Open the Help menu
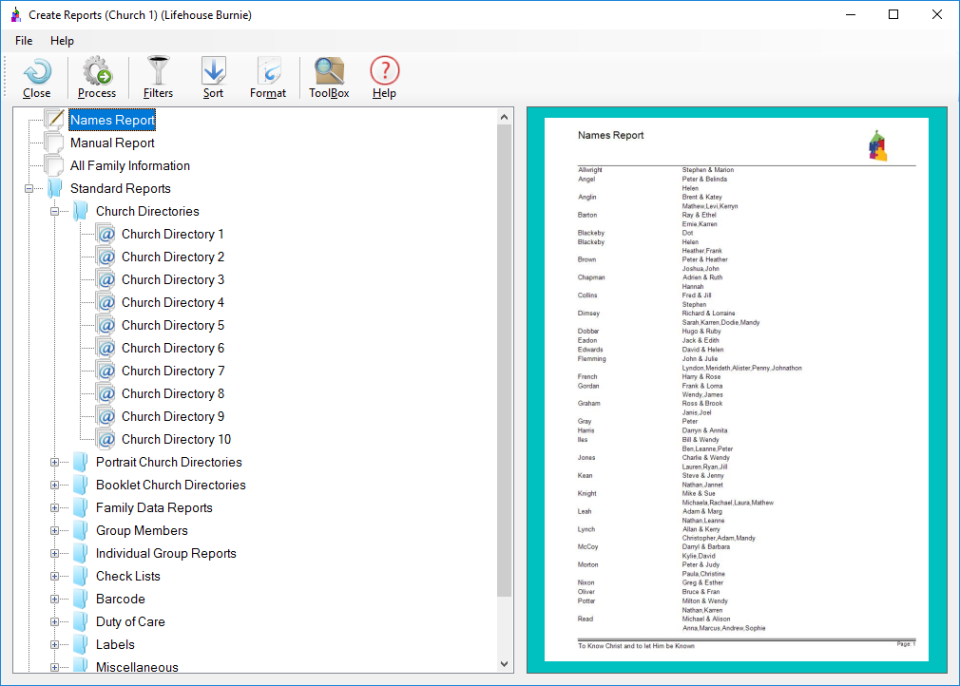The width and height of the screenshot is (960, 686). coord(62,41)
